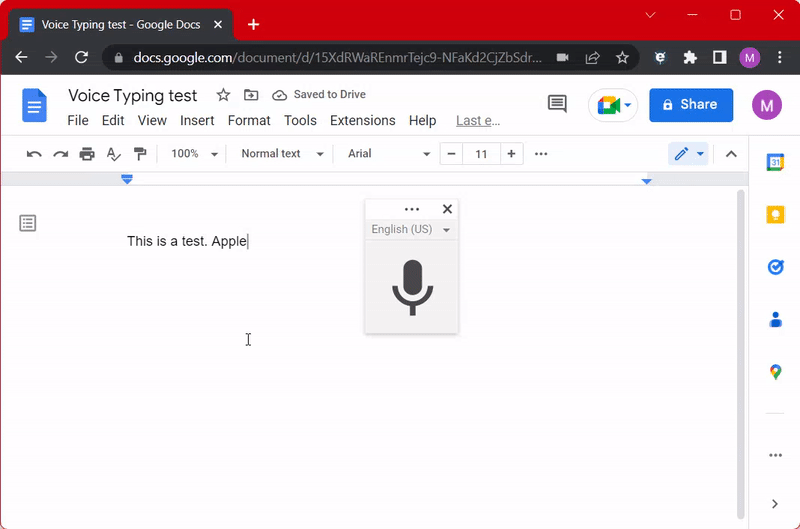Open the Insert menu

click(x=197, y=120)
